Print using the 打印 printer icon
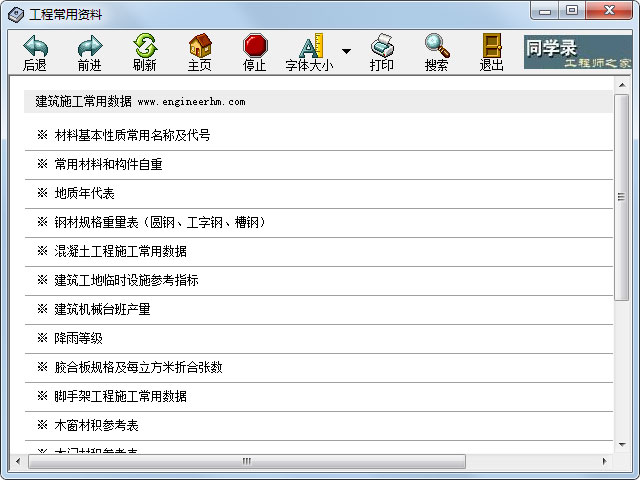Screen dimensions: 640x480 click(x=382, y=45)
